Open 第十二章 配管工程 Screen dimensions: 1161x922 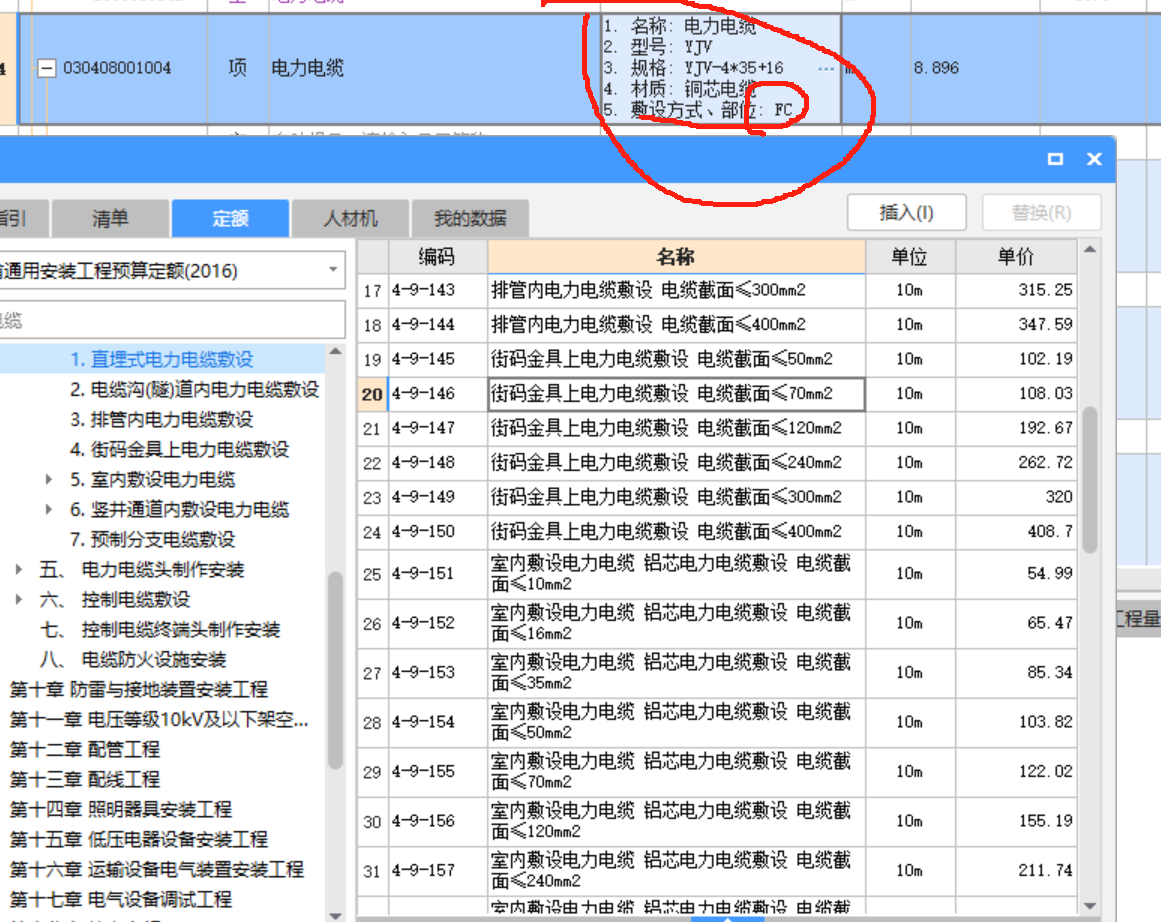point(84,749)
